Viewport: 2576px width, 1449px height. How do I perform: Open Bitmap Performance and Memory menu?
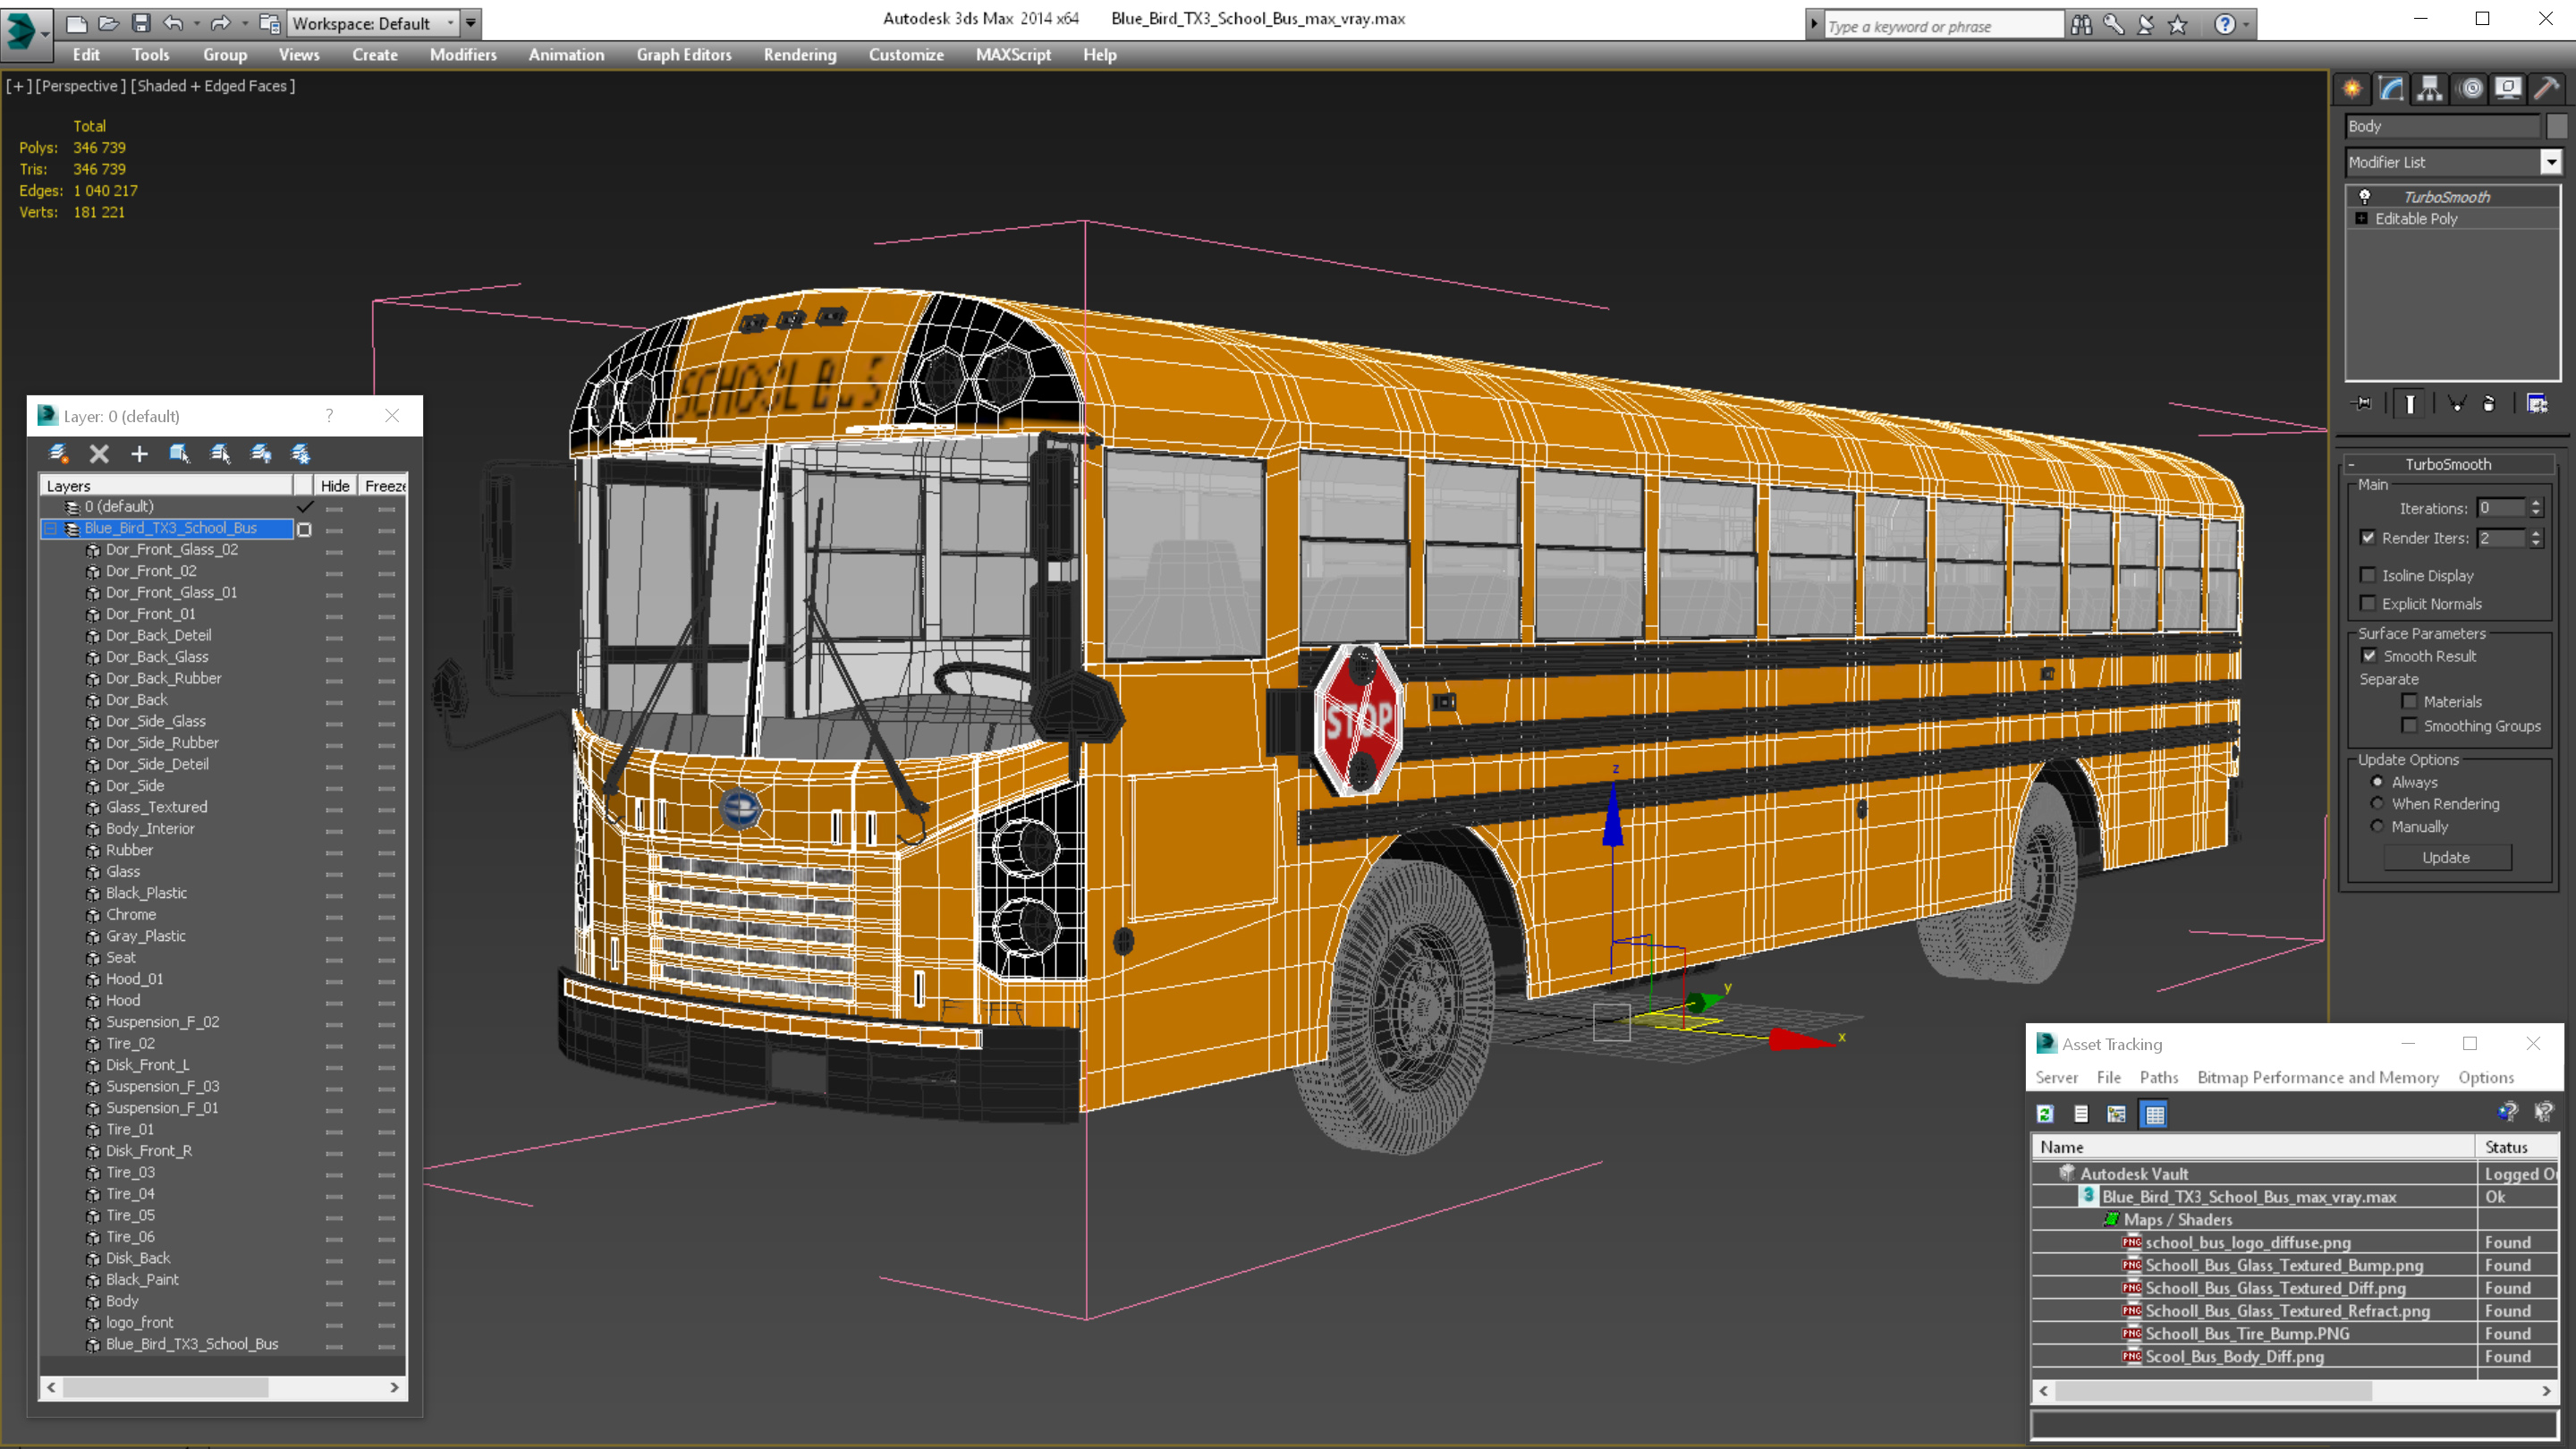click(x=2318, y=1077)
